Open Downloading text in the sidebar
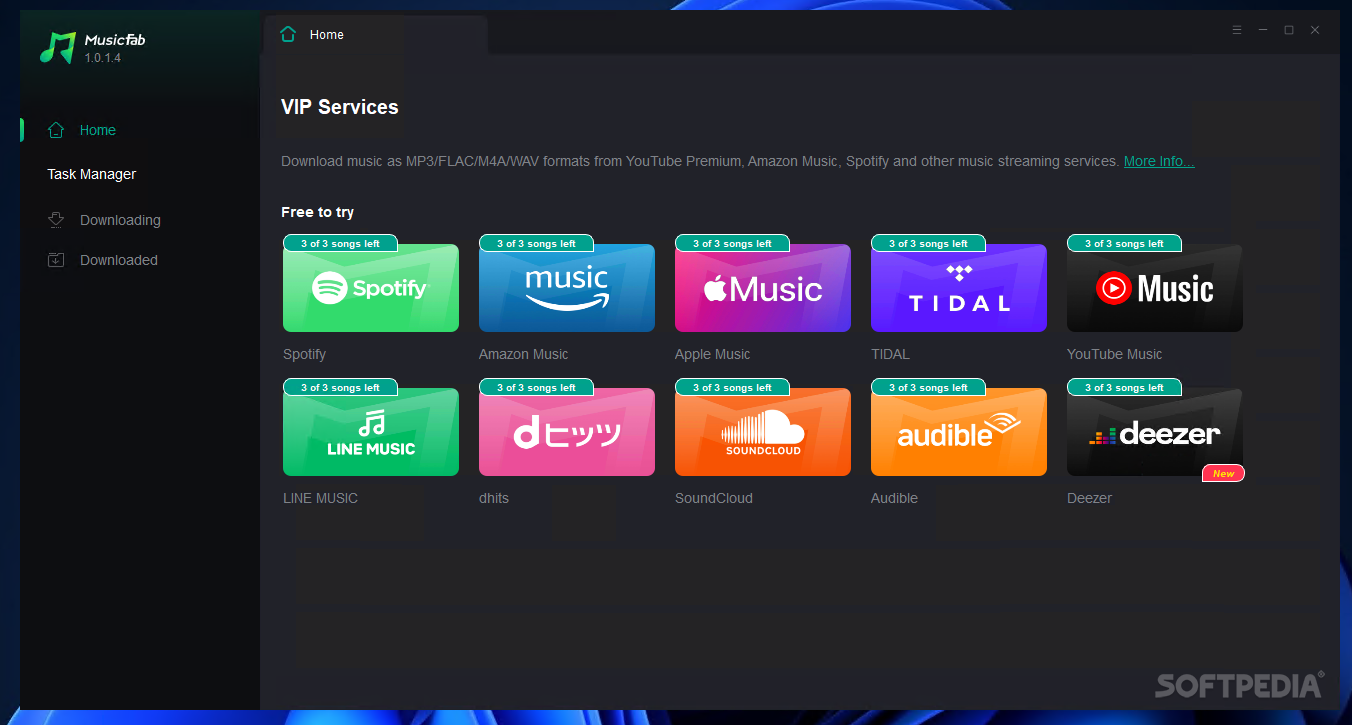 click(120, 220)
